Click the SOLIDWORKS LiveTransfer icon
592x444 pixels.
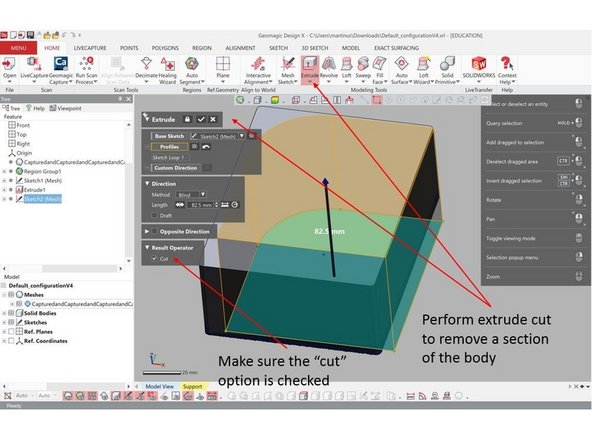point(479,63)
